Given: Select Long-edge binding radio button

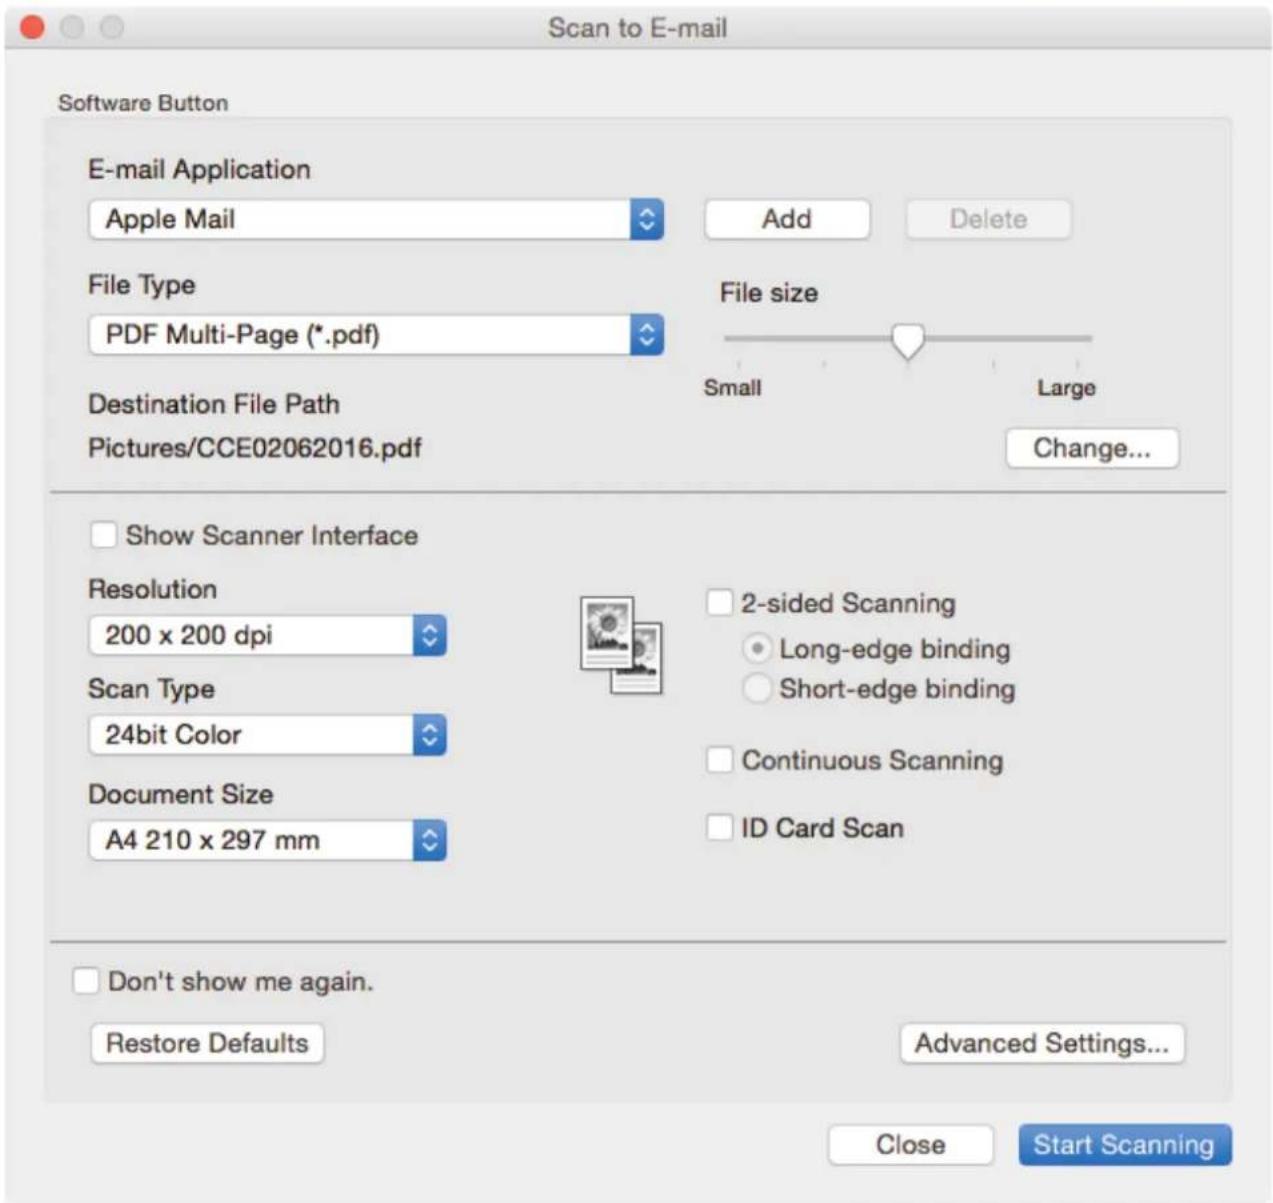Looking at the screenshot, I should [758, 649].
